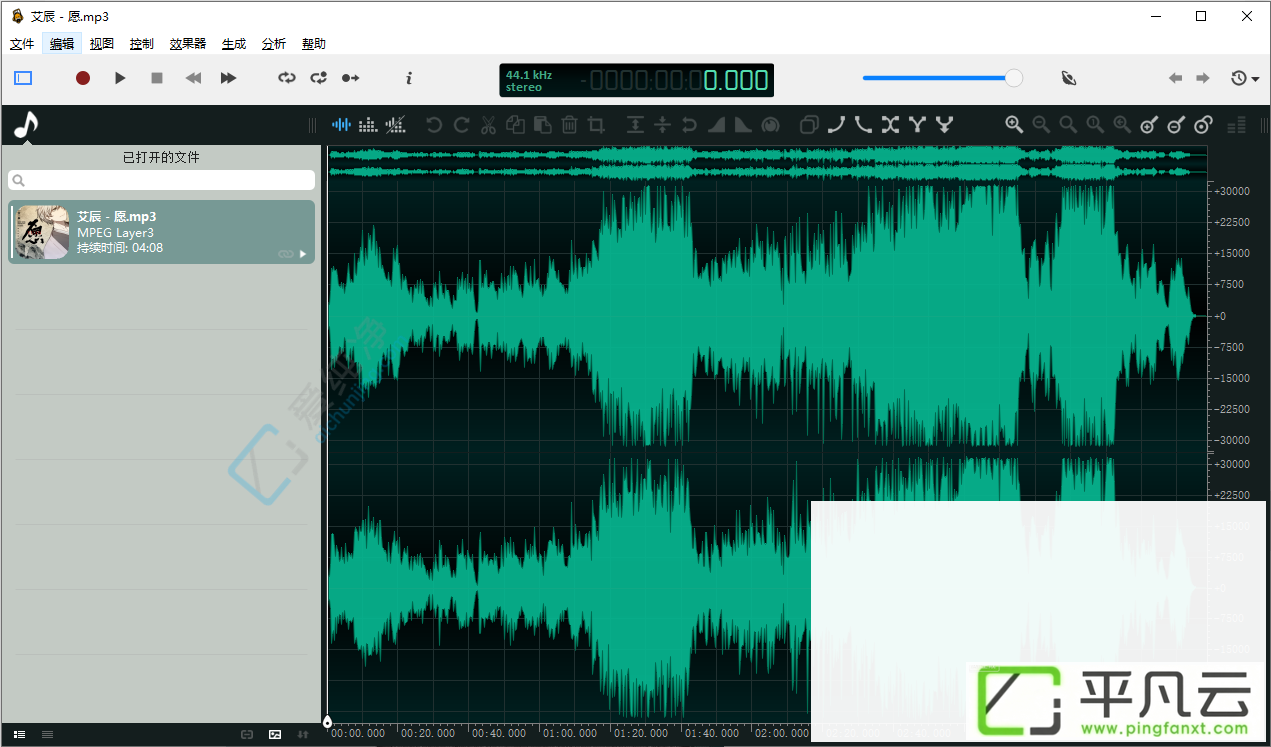The height and width of the screenshot is (747, 1271).
Task: Toggle loop selection with dot icon
Action: click(x=319, y=78)
